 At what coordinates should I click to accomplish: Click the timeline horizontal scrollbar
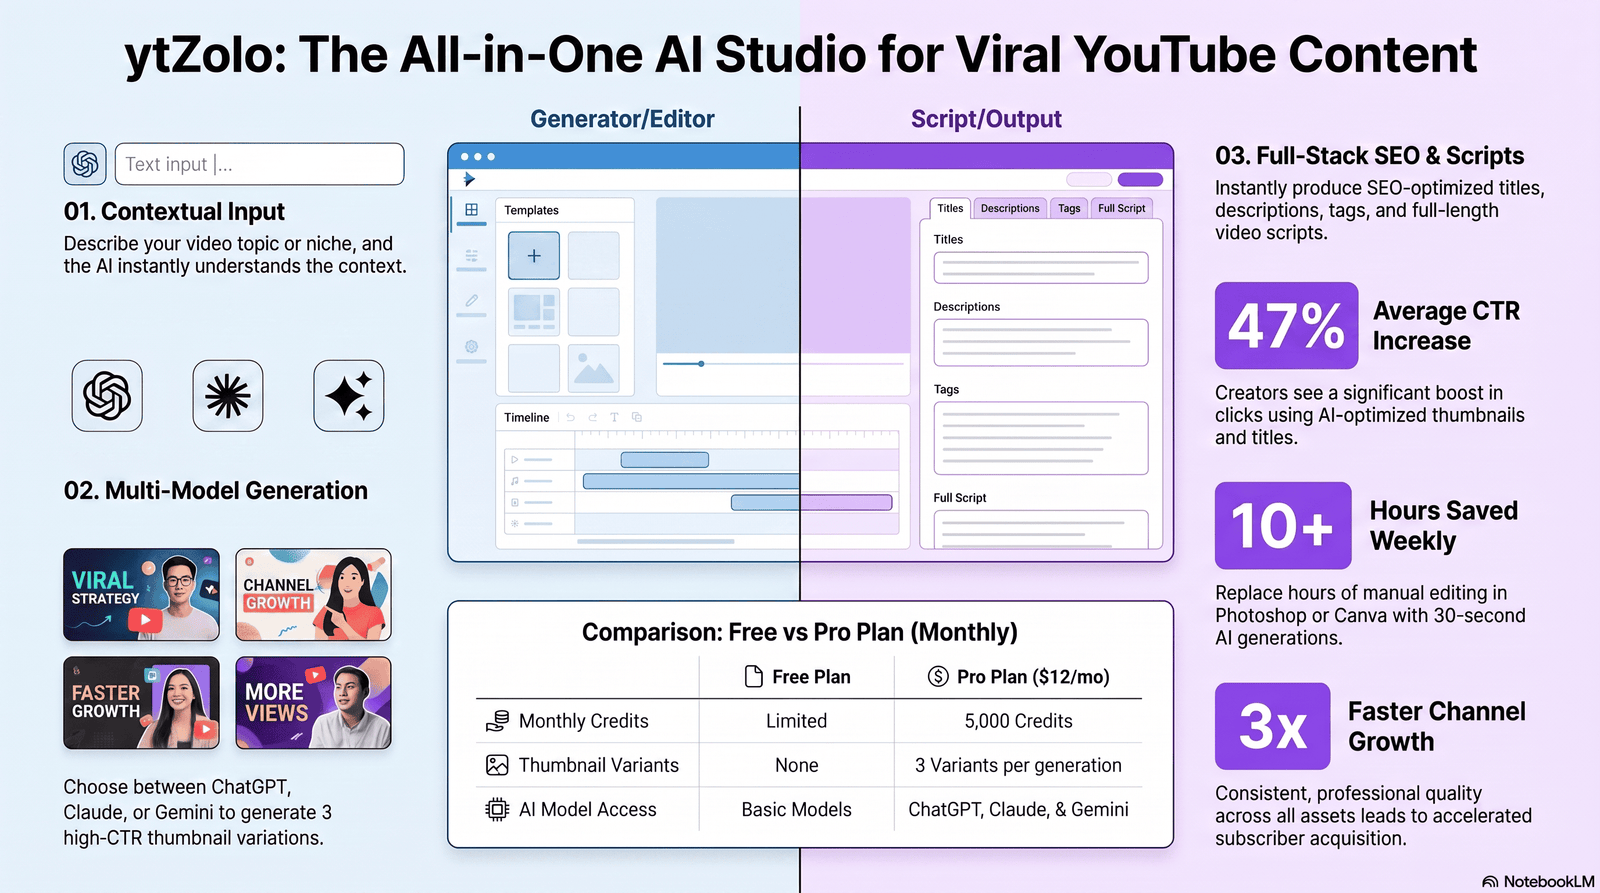pyautogui.click(x=656, y=541)
